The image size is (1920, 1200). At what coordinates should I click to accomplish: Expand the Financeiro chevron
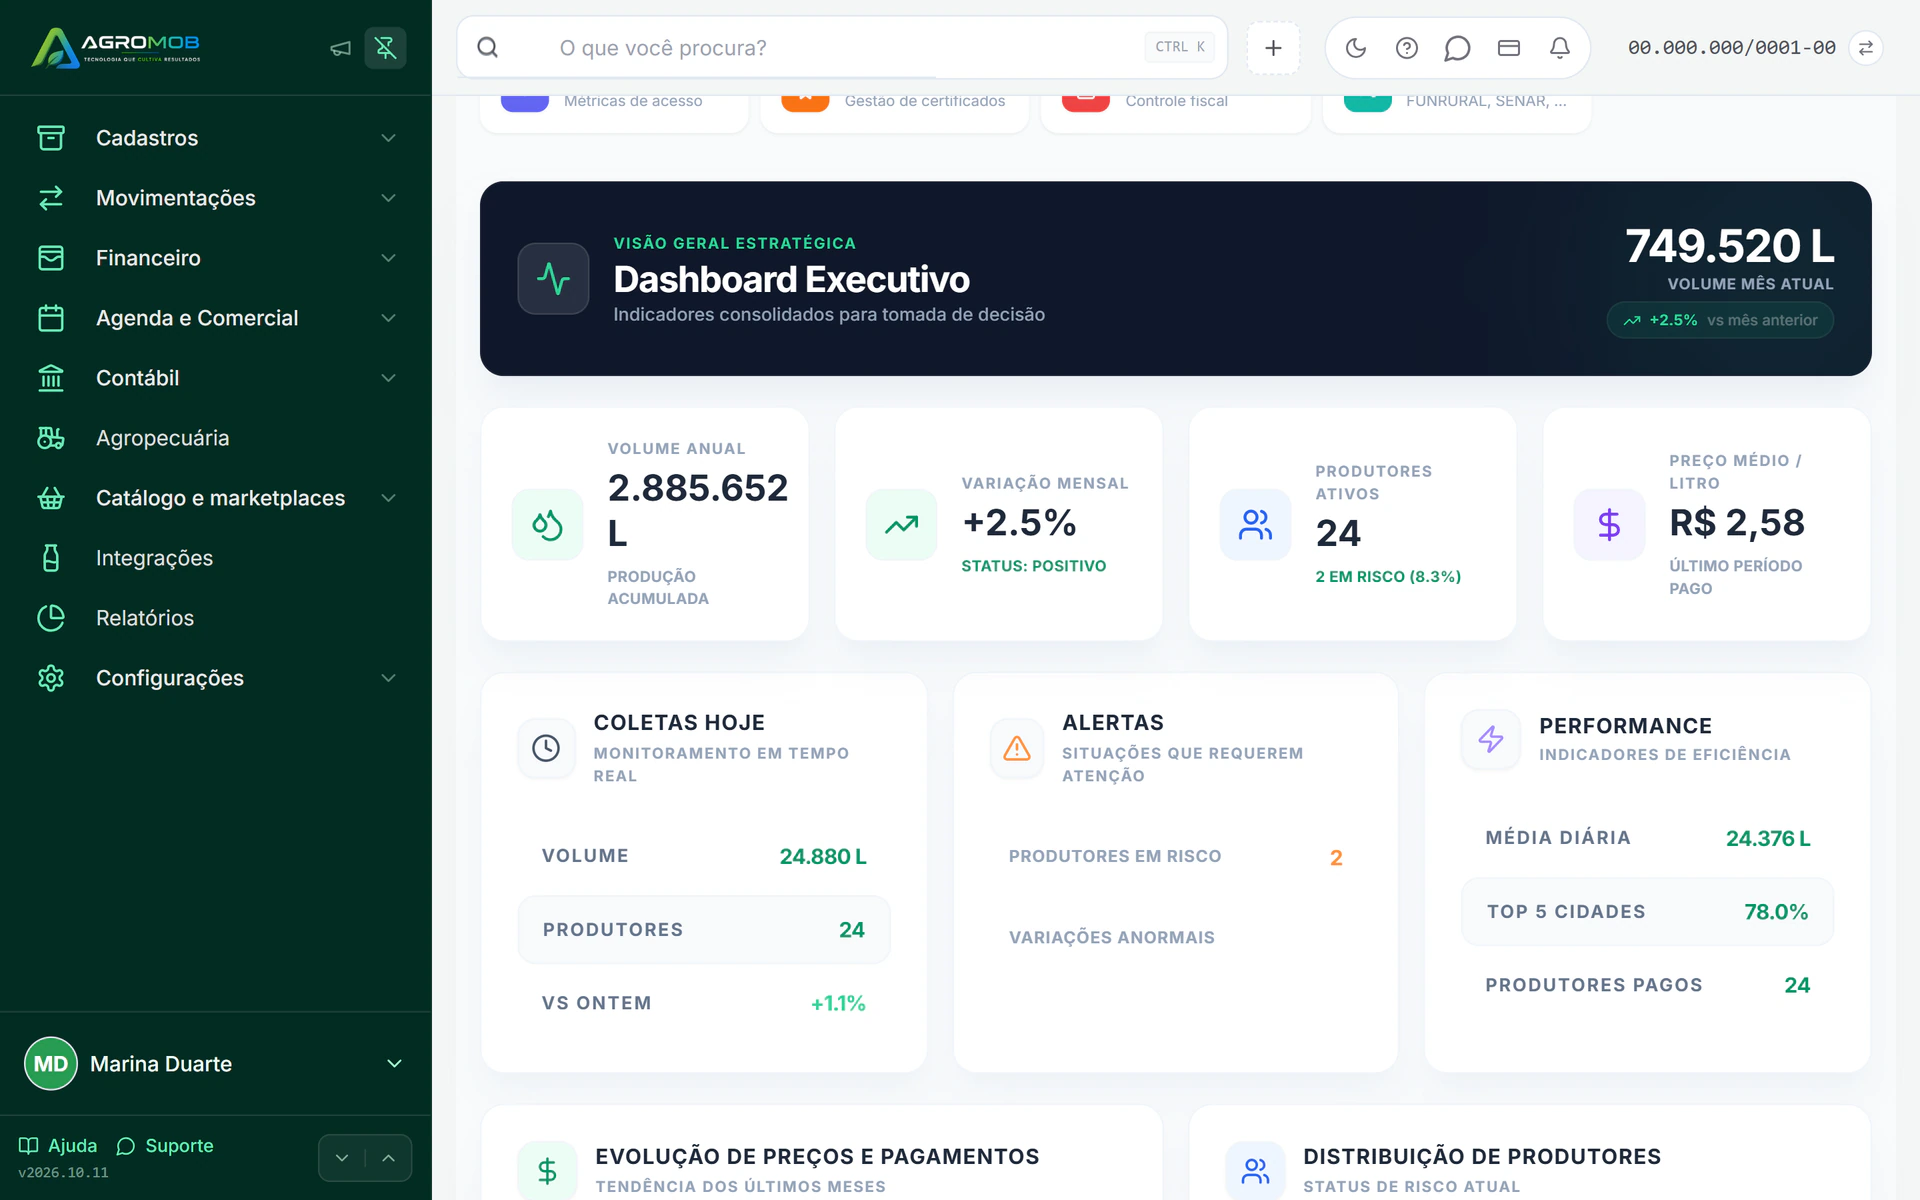coord(389,258)
